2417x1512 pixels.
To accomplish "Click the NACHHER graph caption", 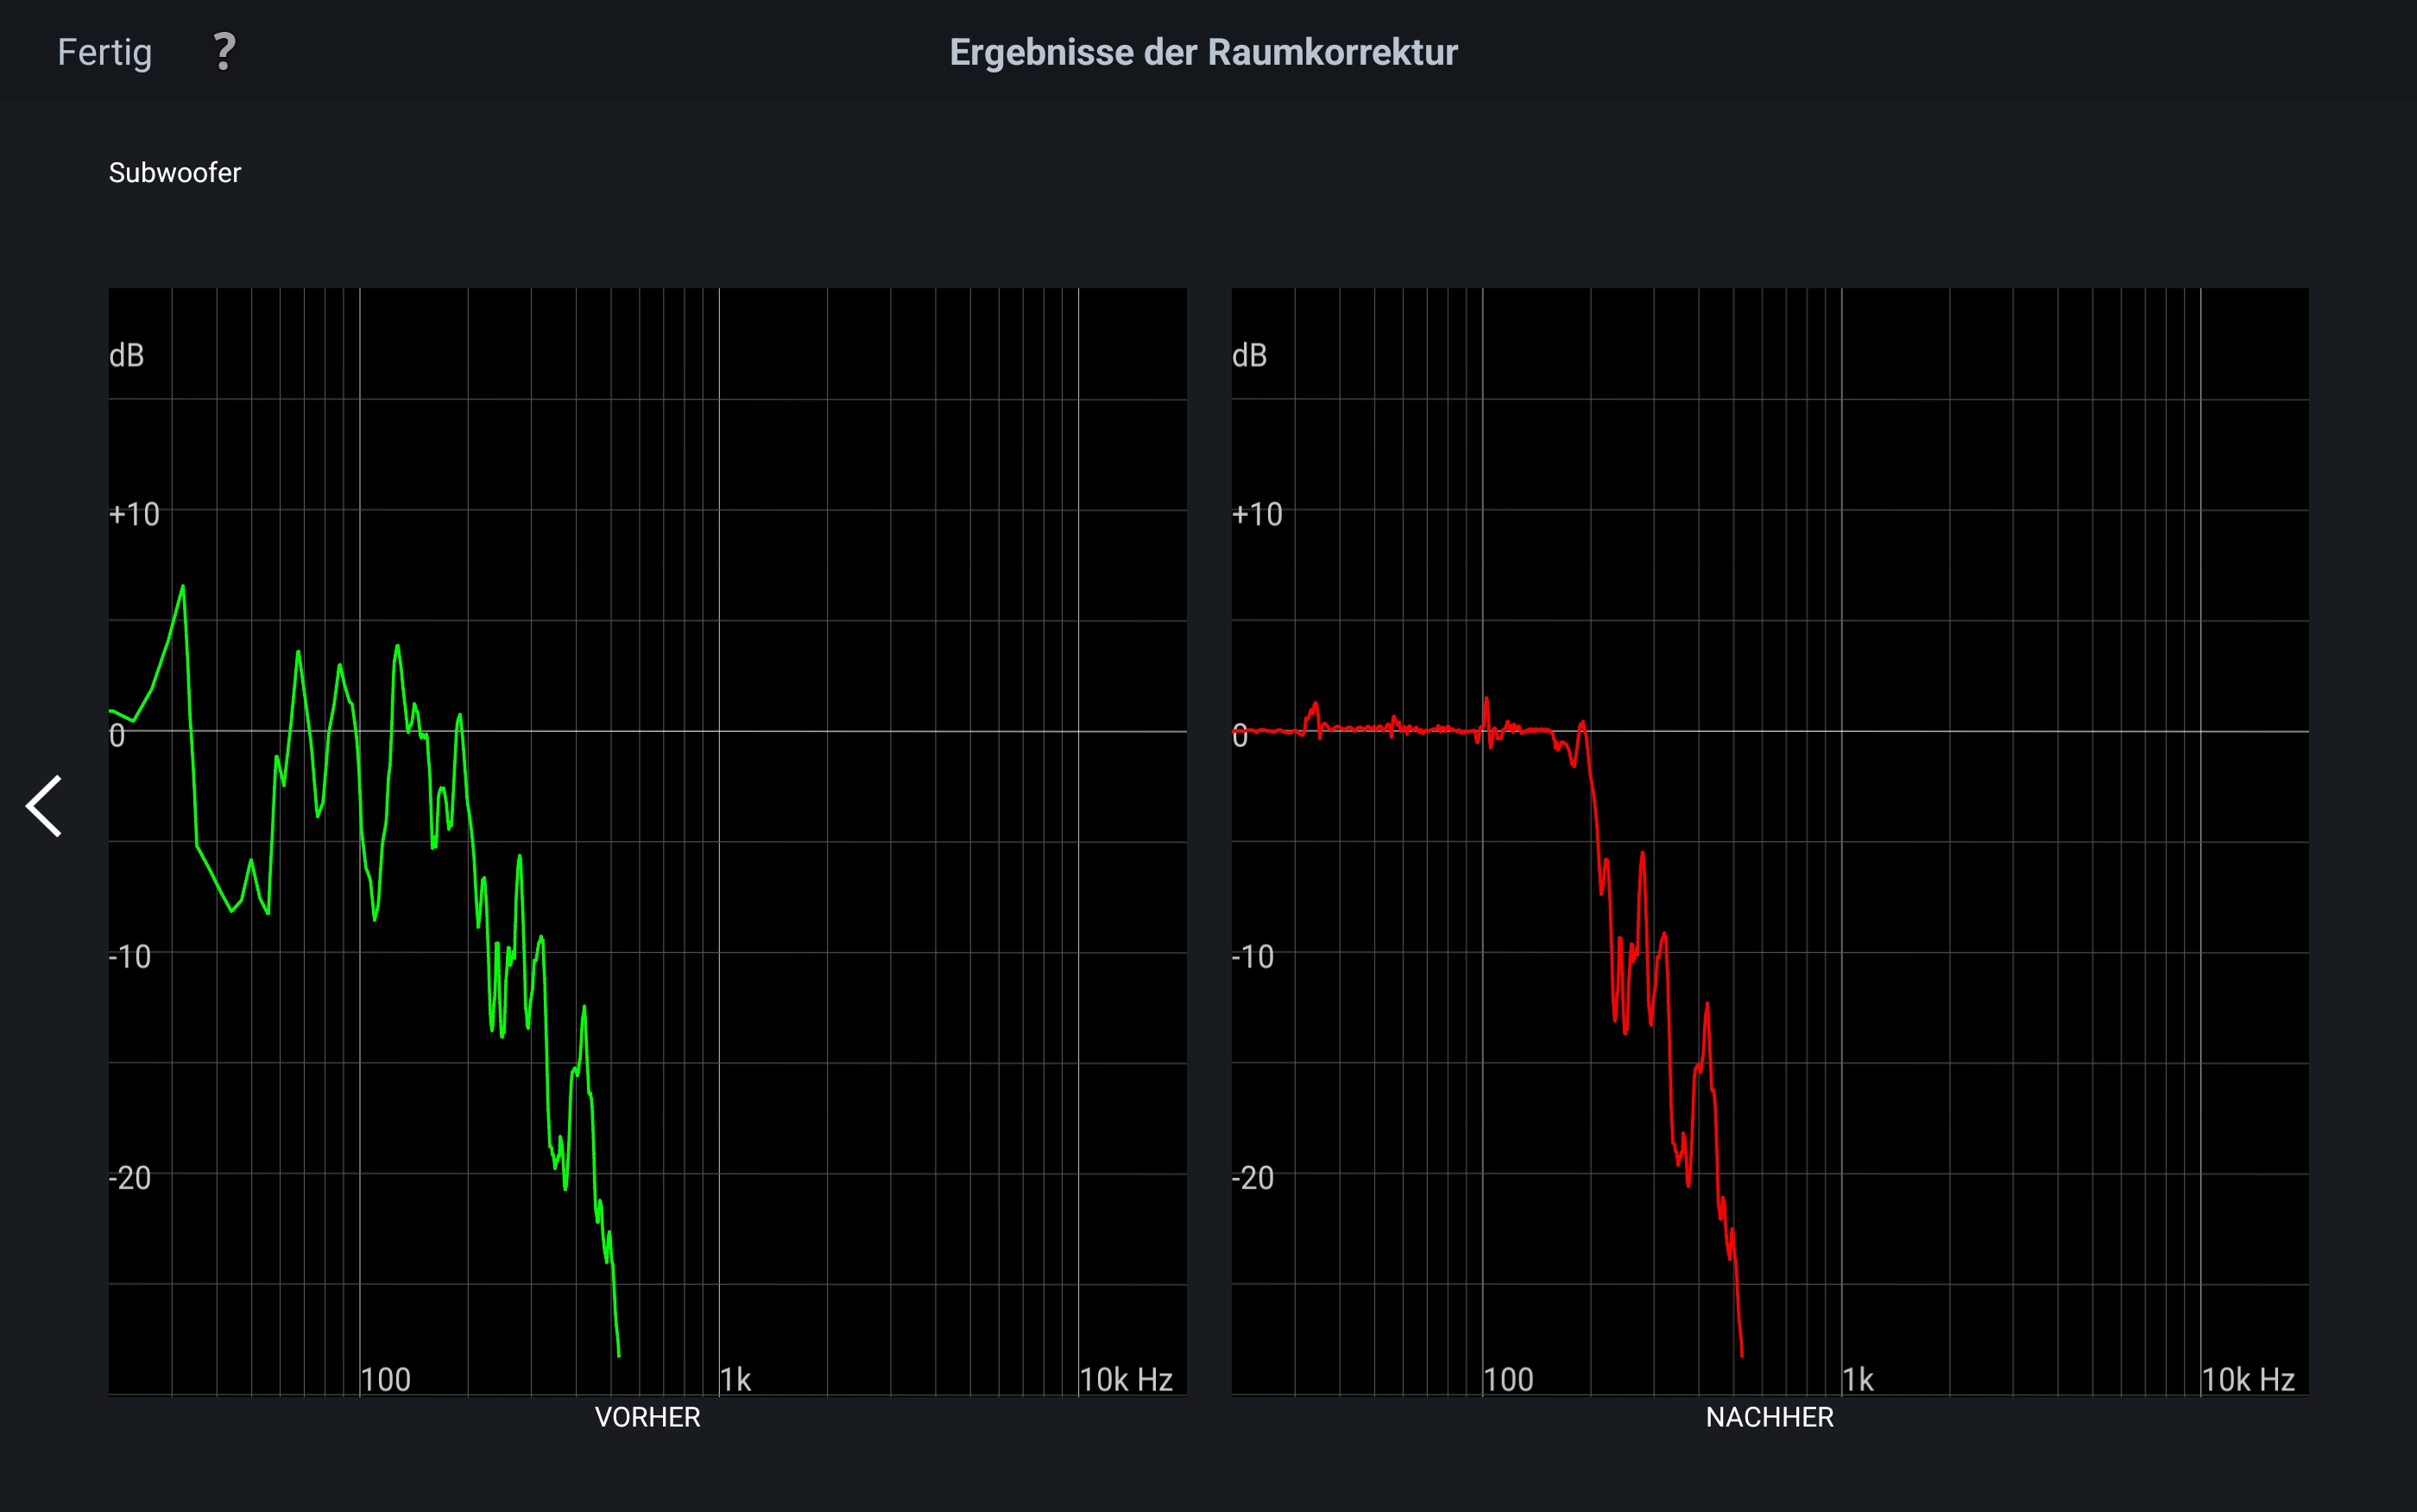I will coord(1769,1417).
